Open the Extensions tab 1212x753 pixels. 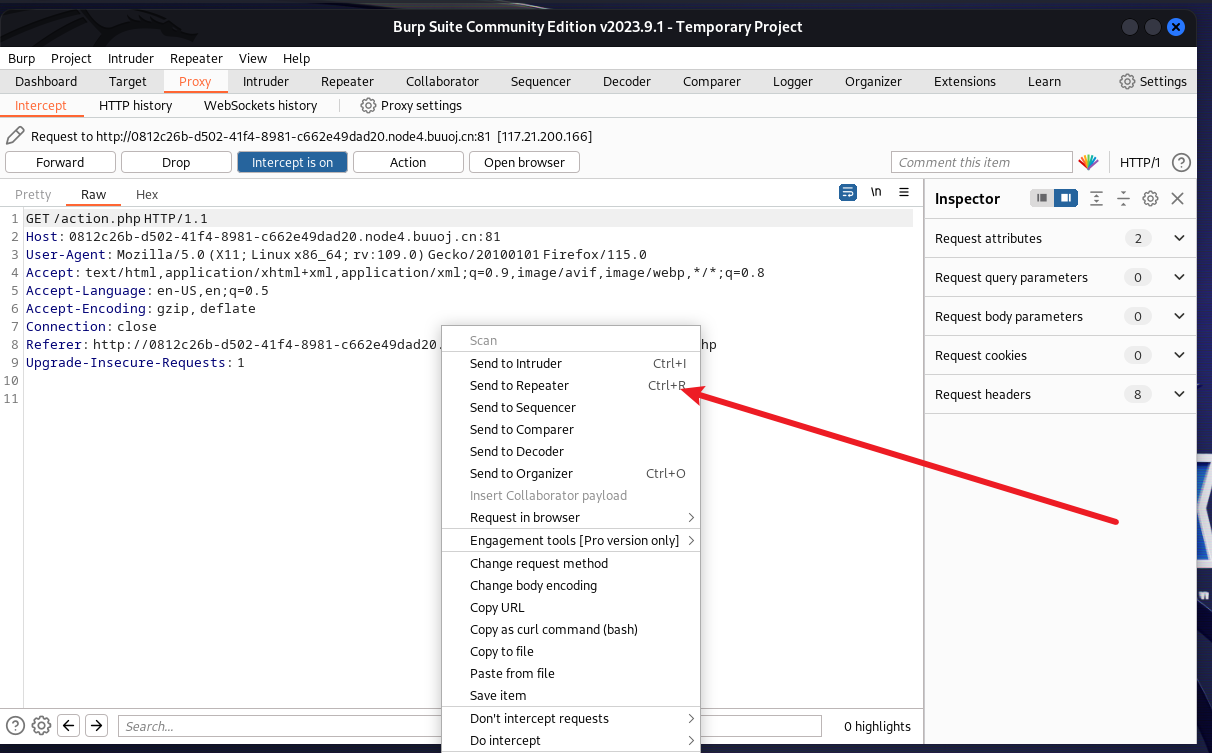pyautogui.click(x=964, y=82)
